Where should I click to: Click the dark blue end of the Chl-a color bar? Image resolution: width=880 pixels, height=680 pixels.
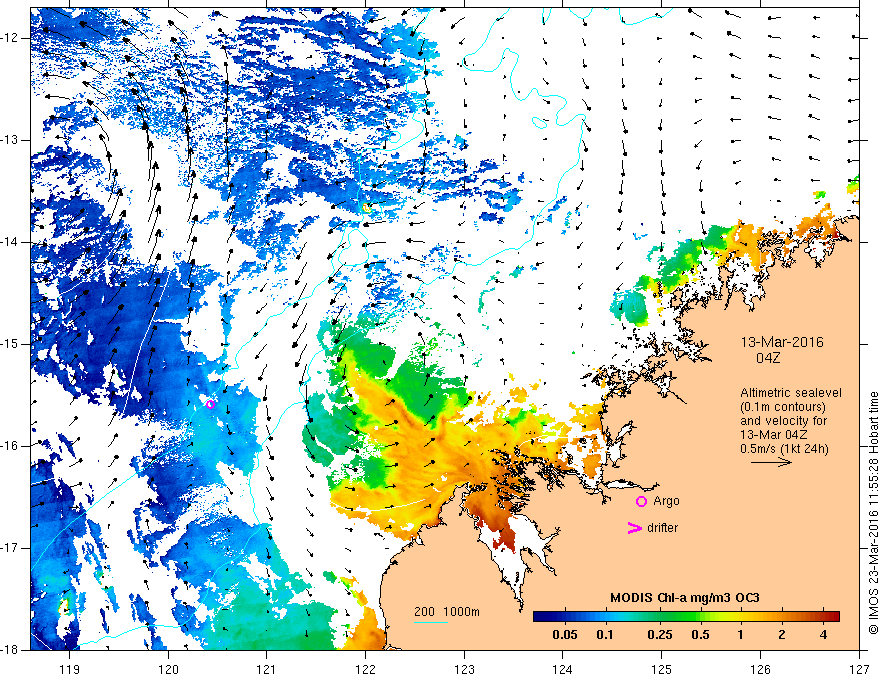point(540,617)
